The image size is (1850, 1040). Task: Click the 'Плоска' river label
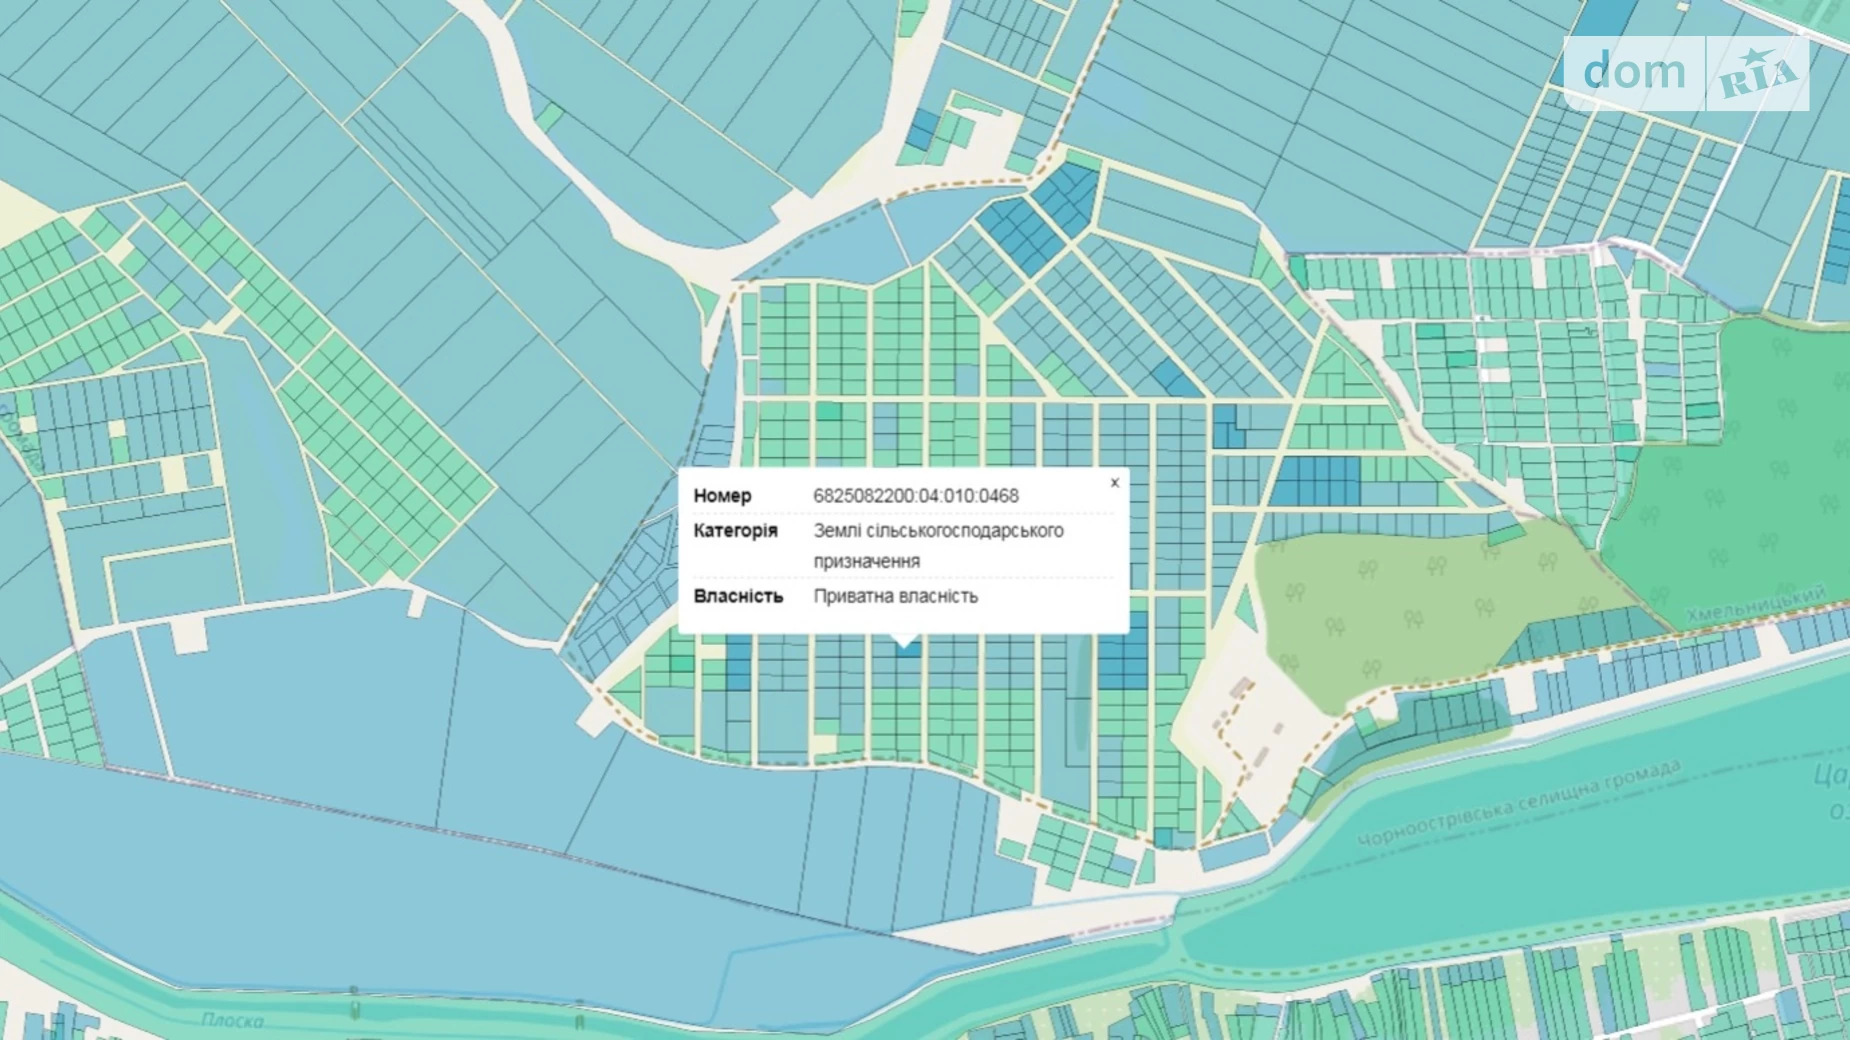coord(232,1020)
